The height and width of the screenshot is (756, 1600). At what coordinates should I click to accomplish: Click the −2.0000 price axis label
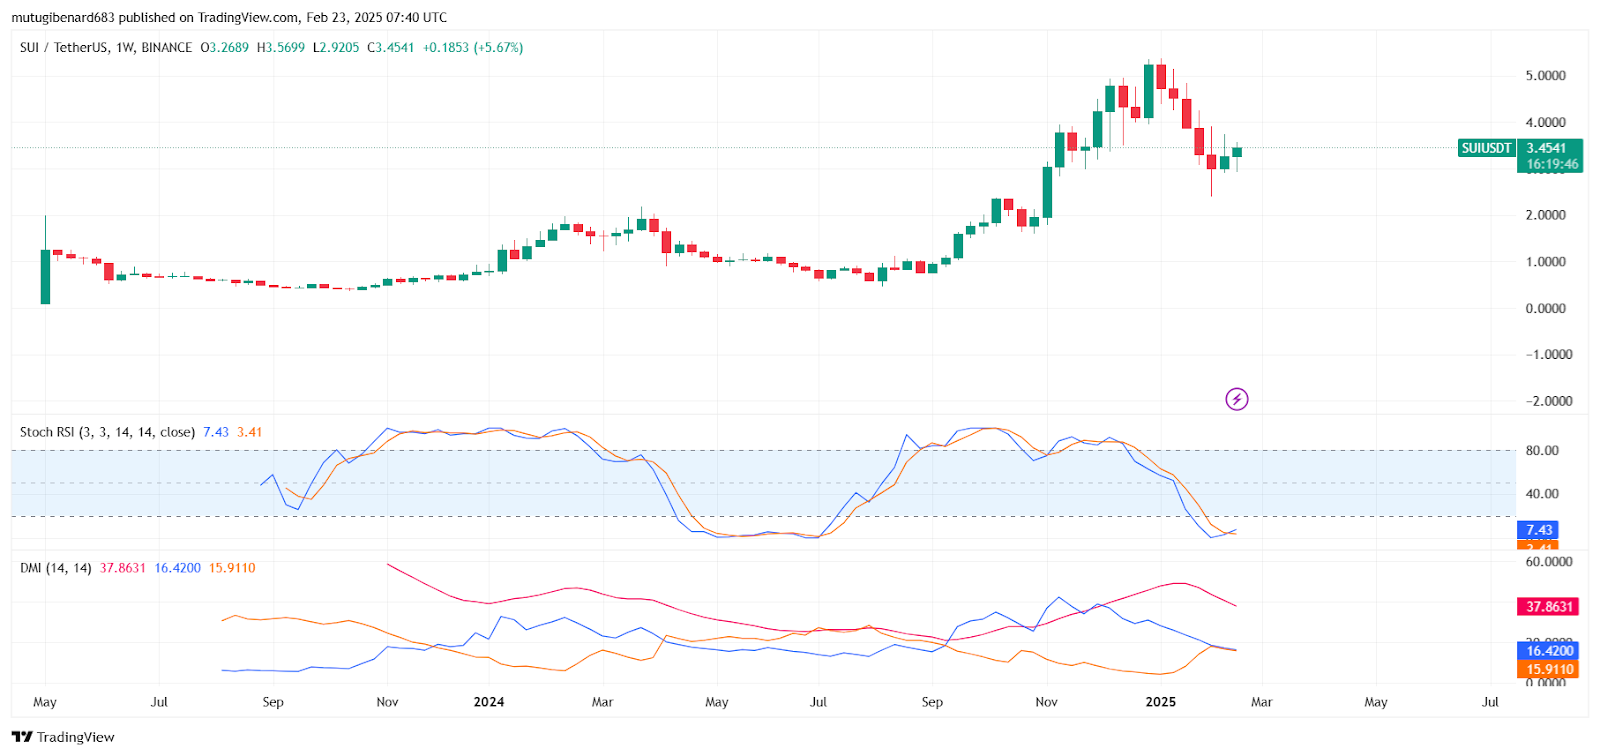(x=1549, y=401)
